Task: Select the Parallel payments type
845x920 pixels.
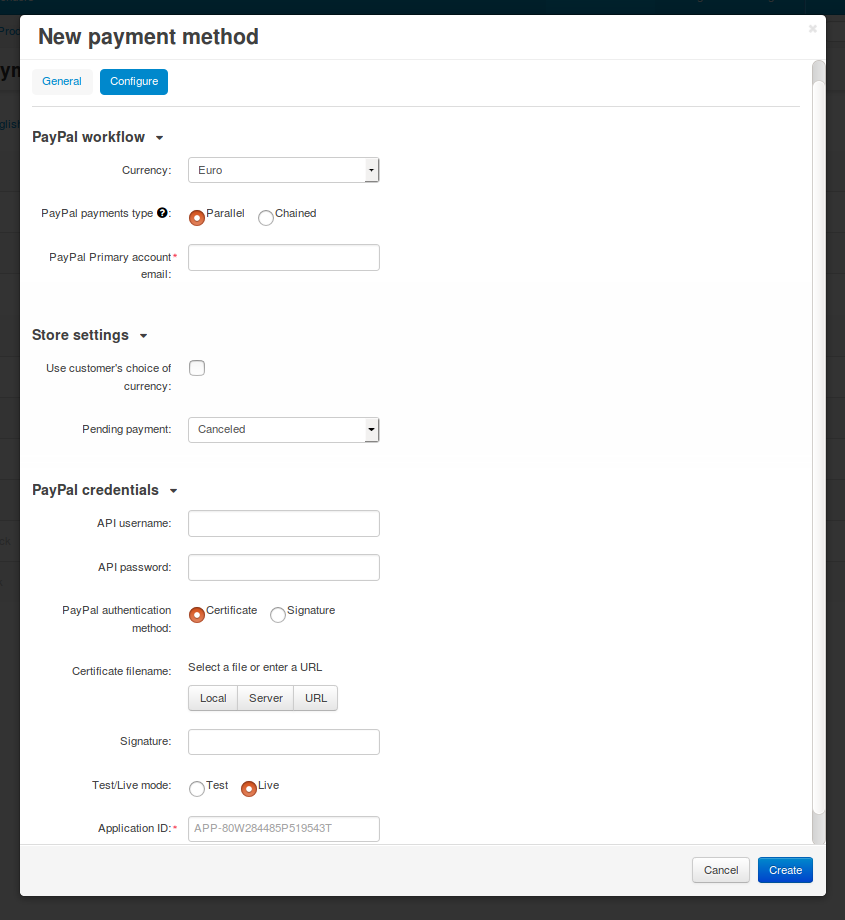Action: click(197, 218)
